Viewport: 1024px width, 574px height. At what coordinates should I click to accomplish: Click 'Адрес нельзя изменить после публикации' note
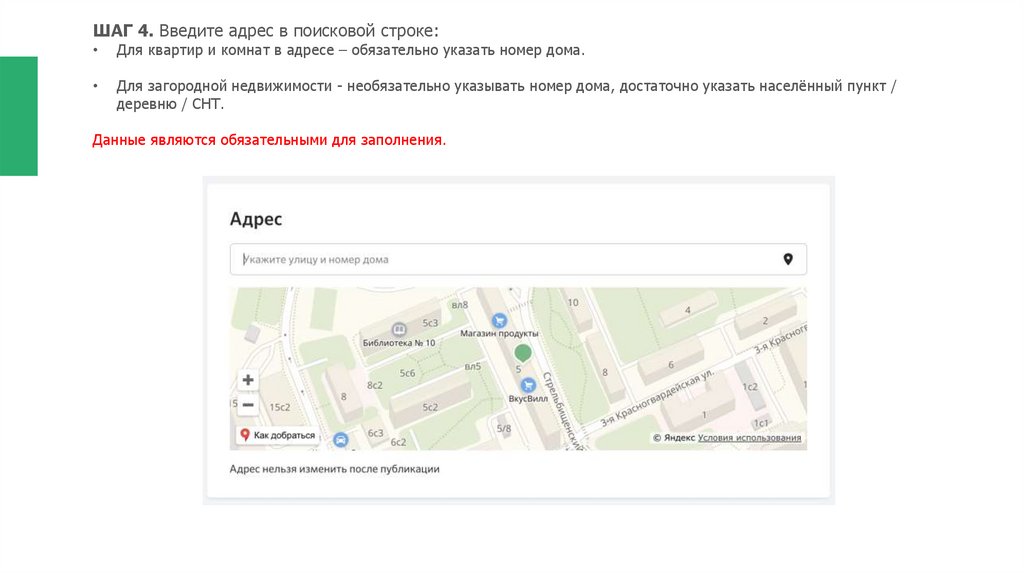(334, 469)
